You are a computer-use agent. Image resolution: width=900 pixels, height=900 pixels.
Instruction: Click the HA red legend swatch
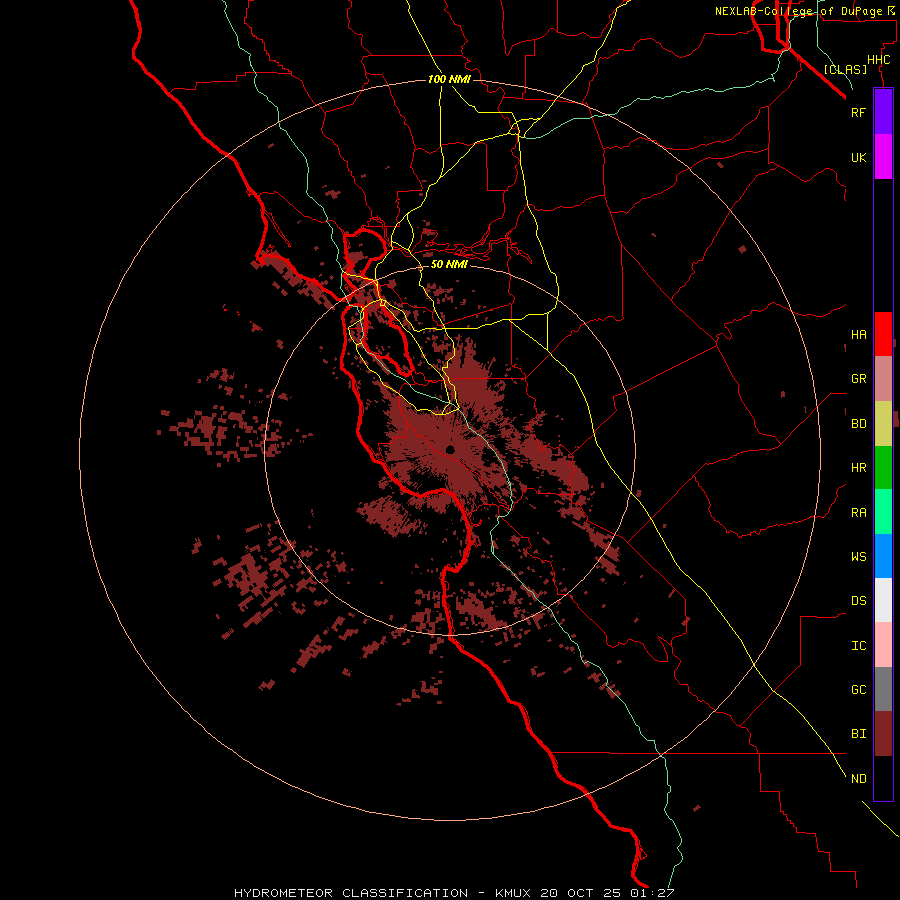coord(883,334)
